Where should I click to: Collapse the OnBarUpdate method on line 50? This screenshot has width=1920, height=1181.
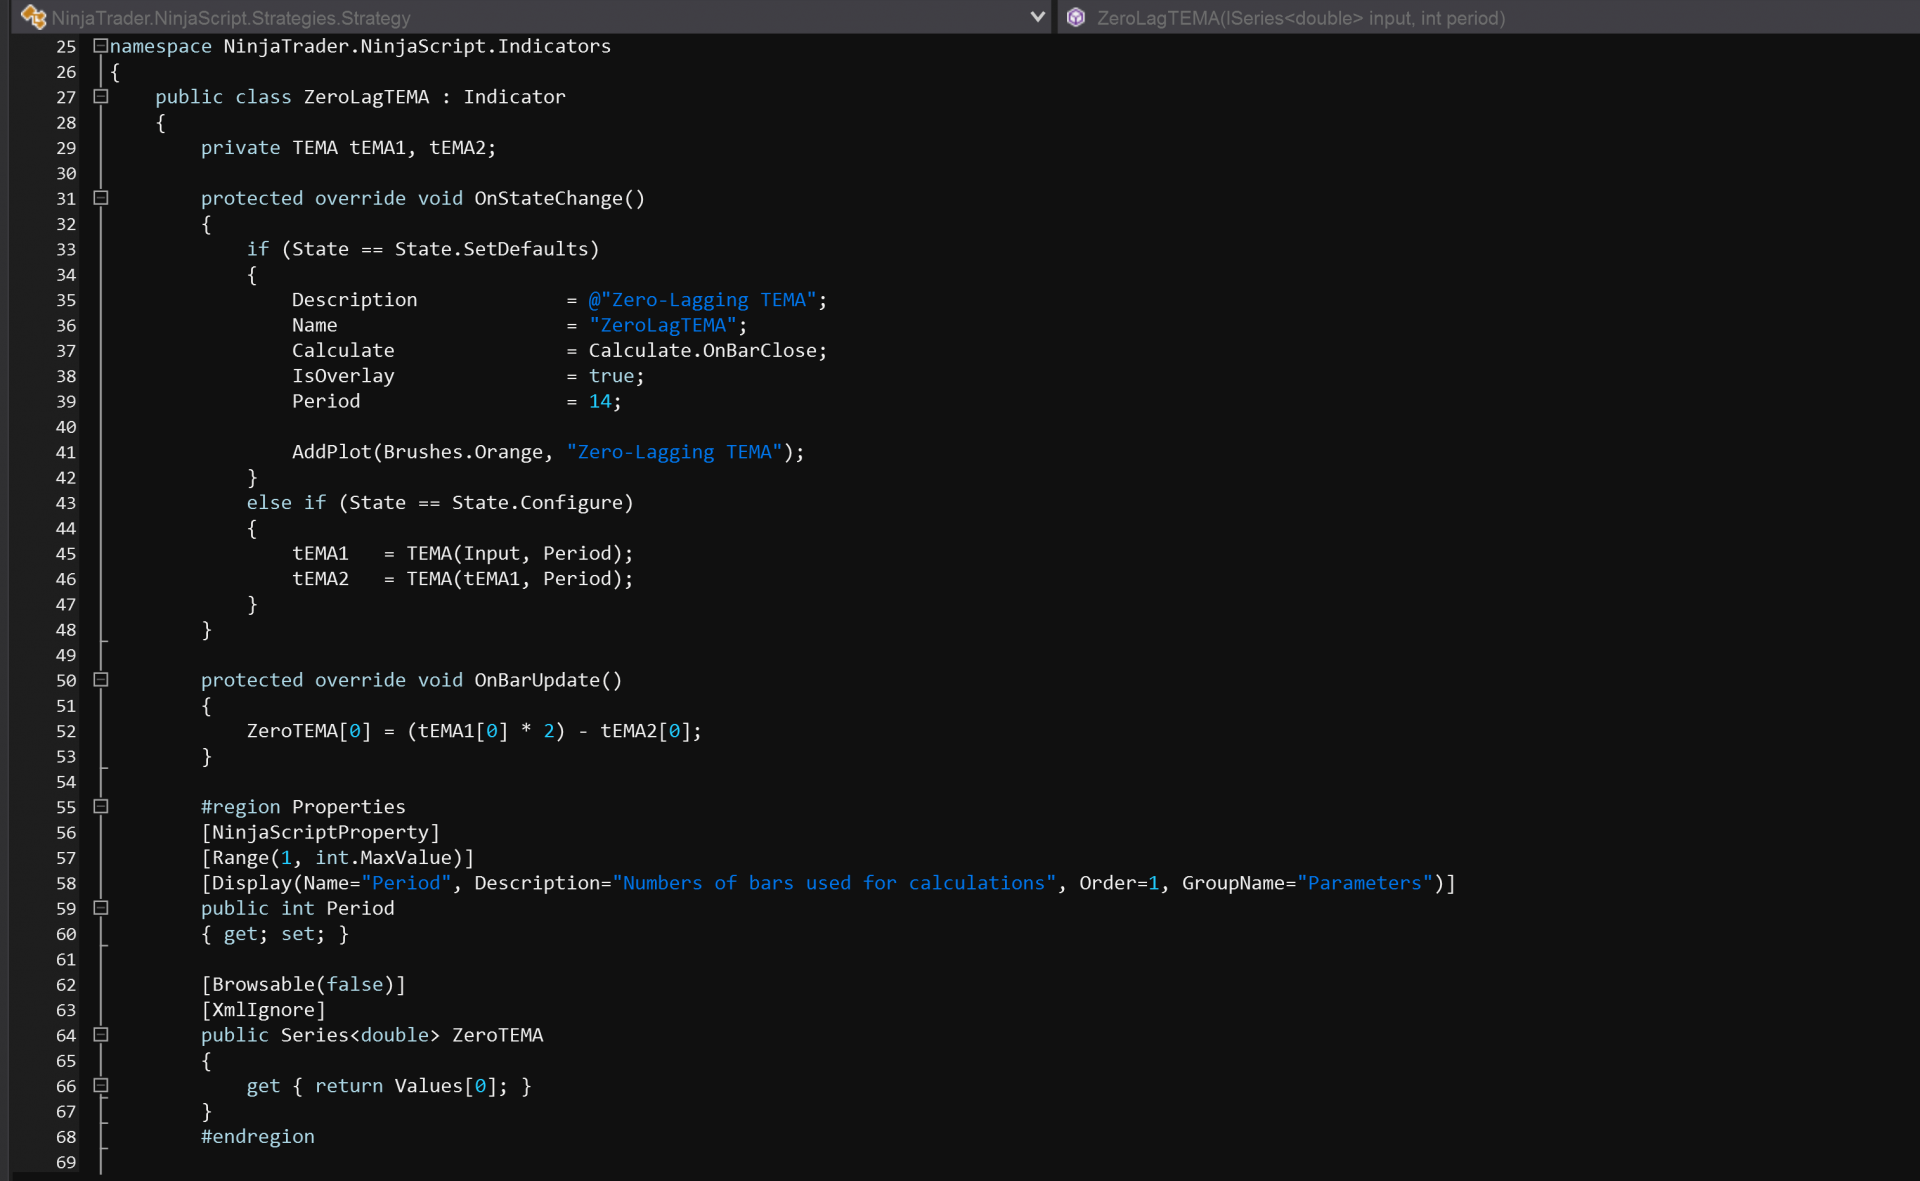100,680
